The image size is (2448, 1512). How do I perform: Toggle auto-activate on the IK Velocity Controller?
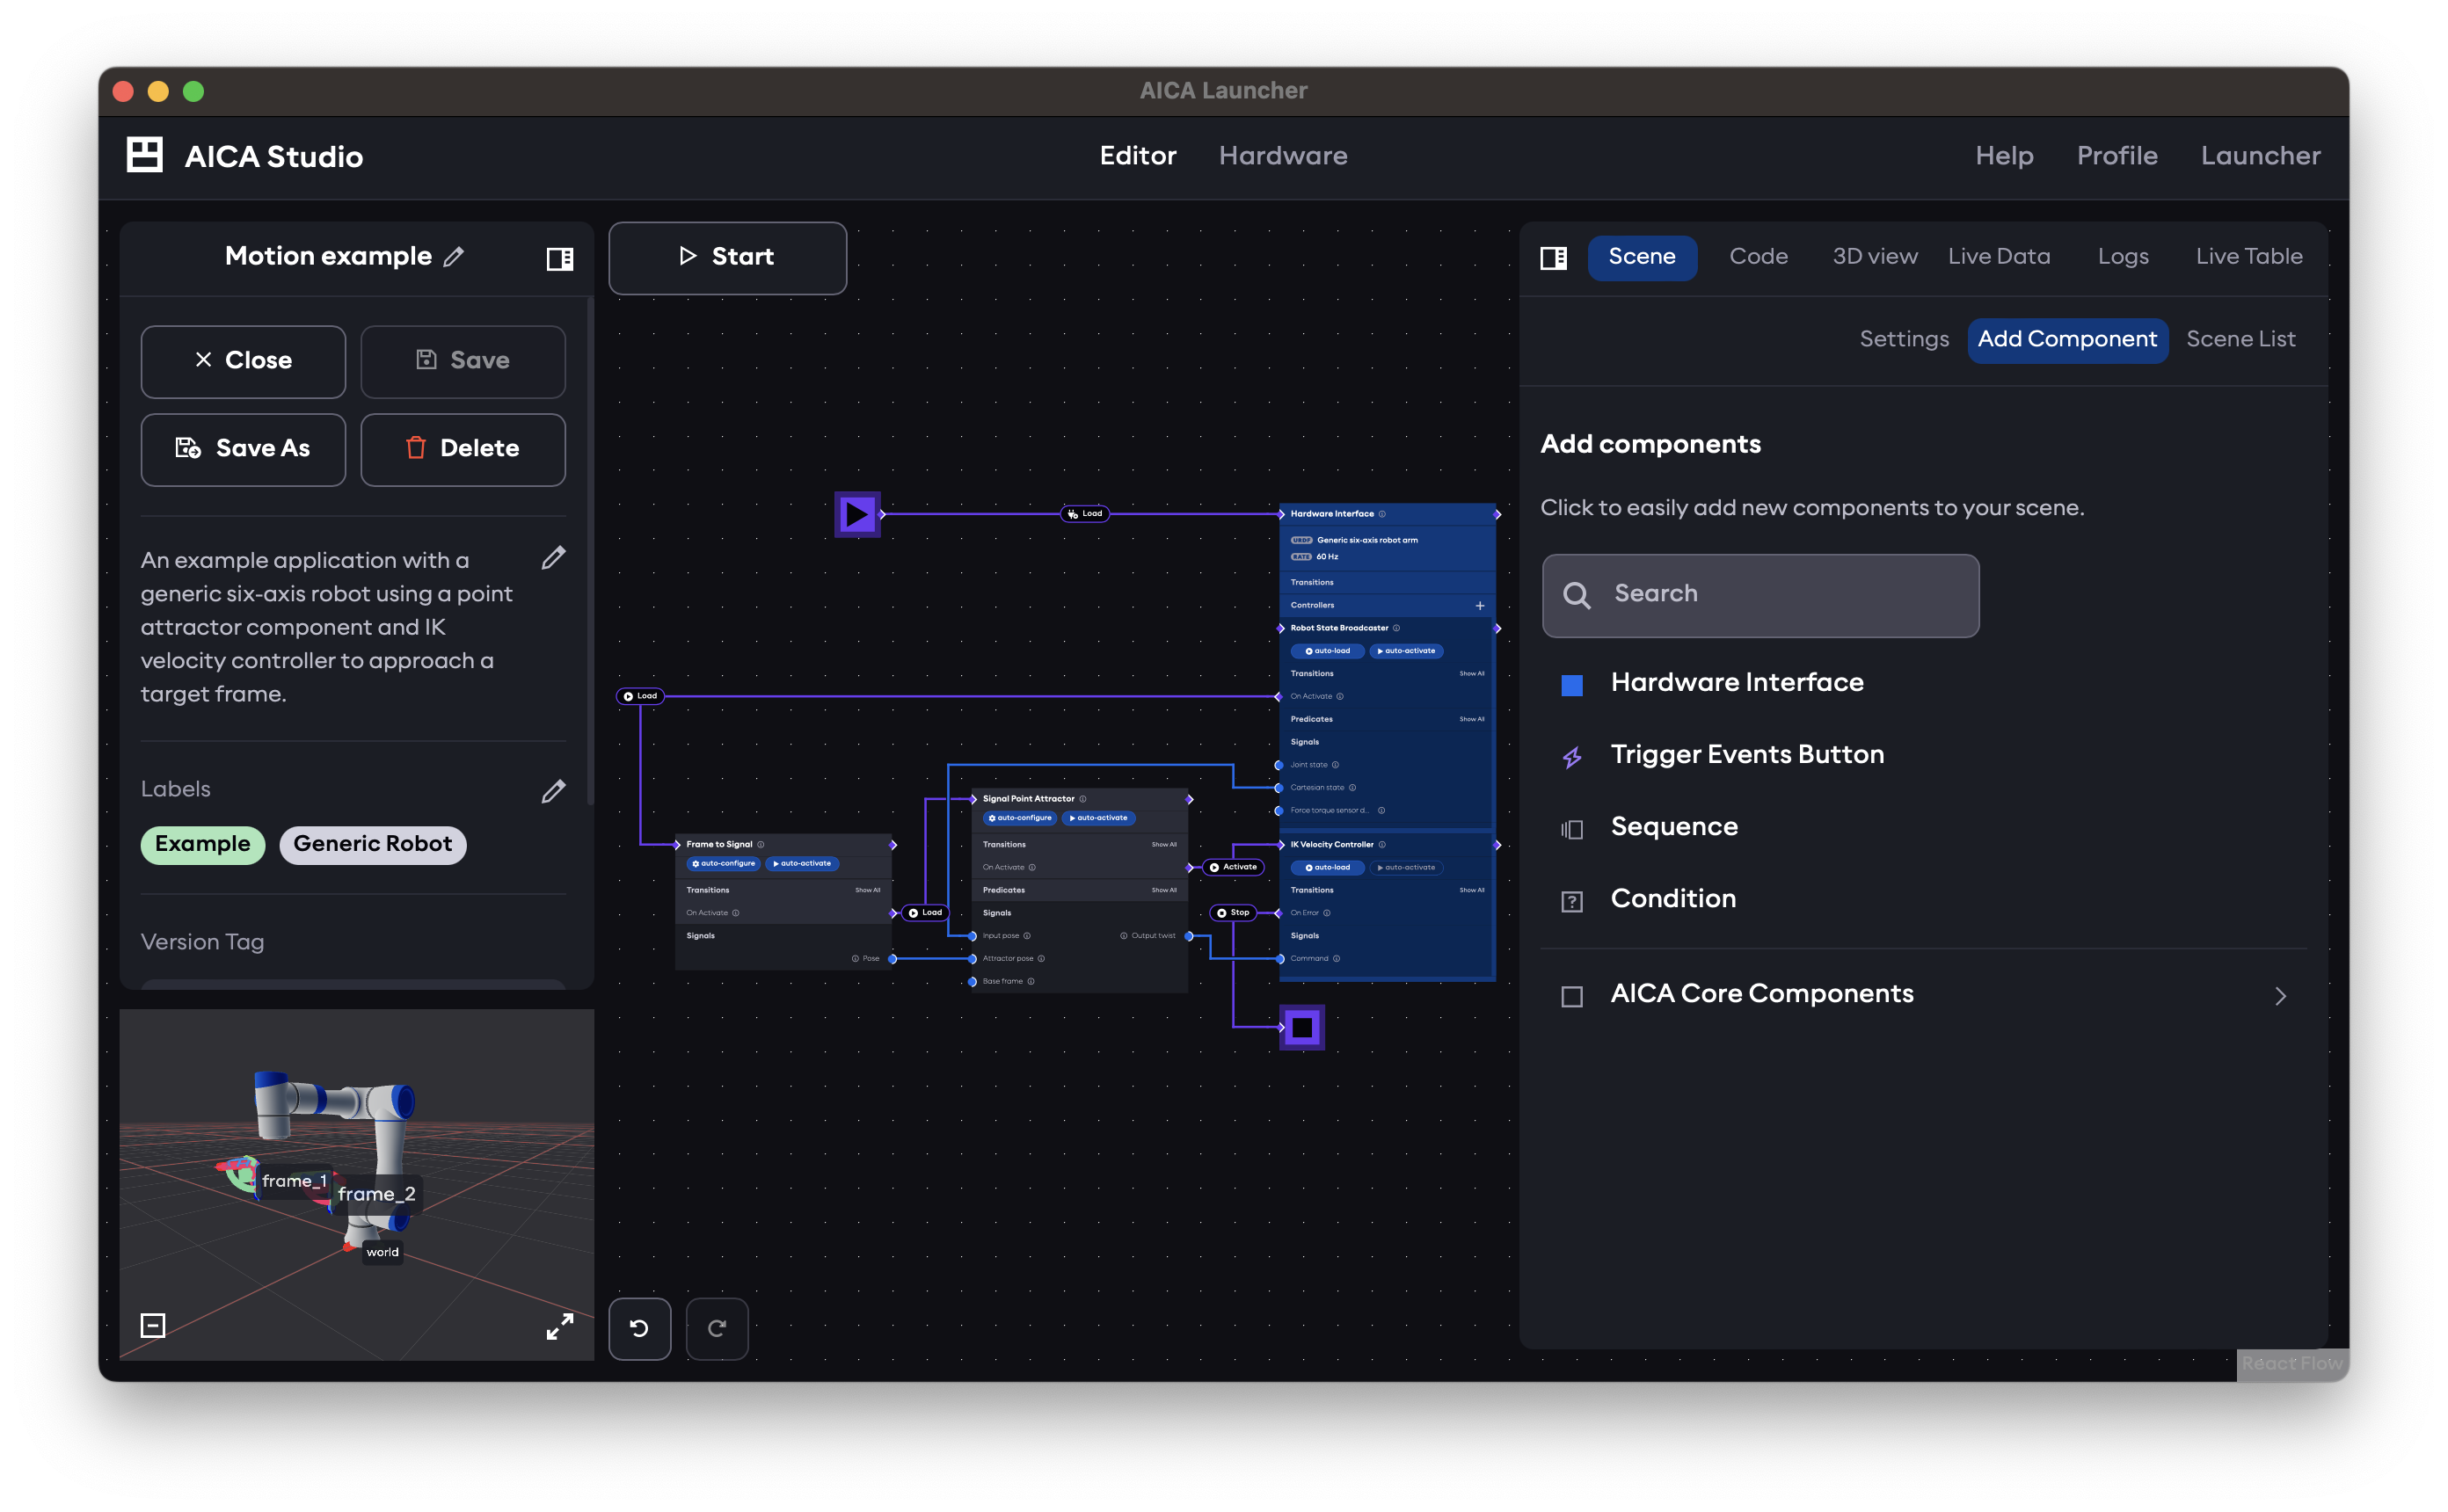pyautogui.click(x=1406, y=867)
